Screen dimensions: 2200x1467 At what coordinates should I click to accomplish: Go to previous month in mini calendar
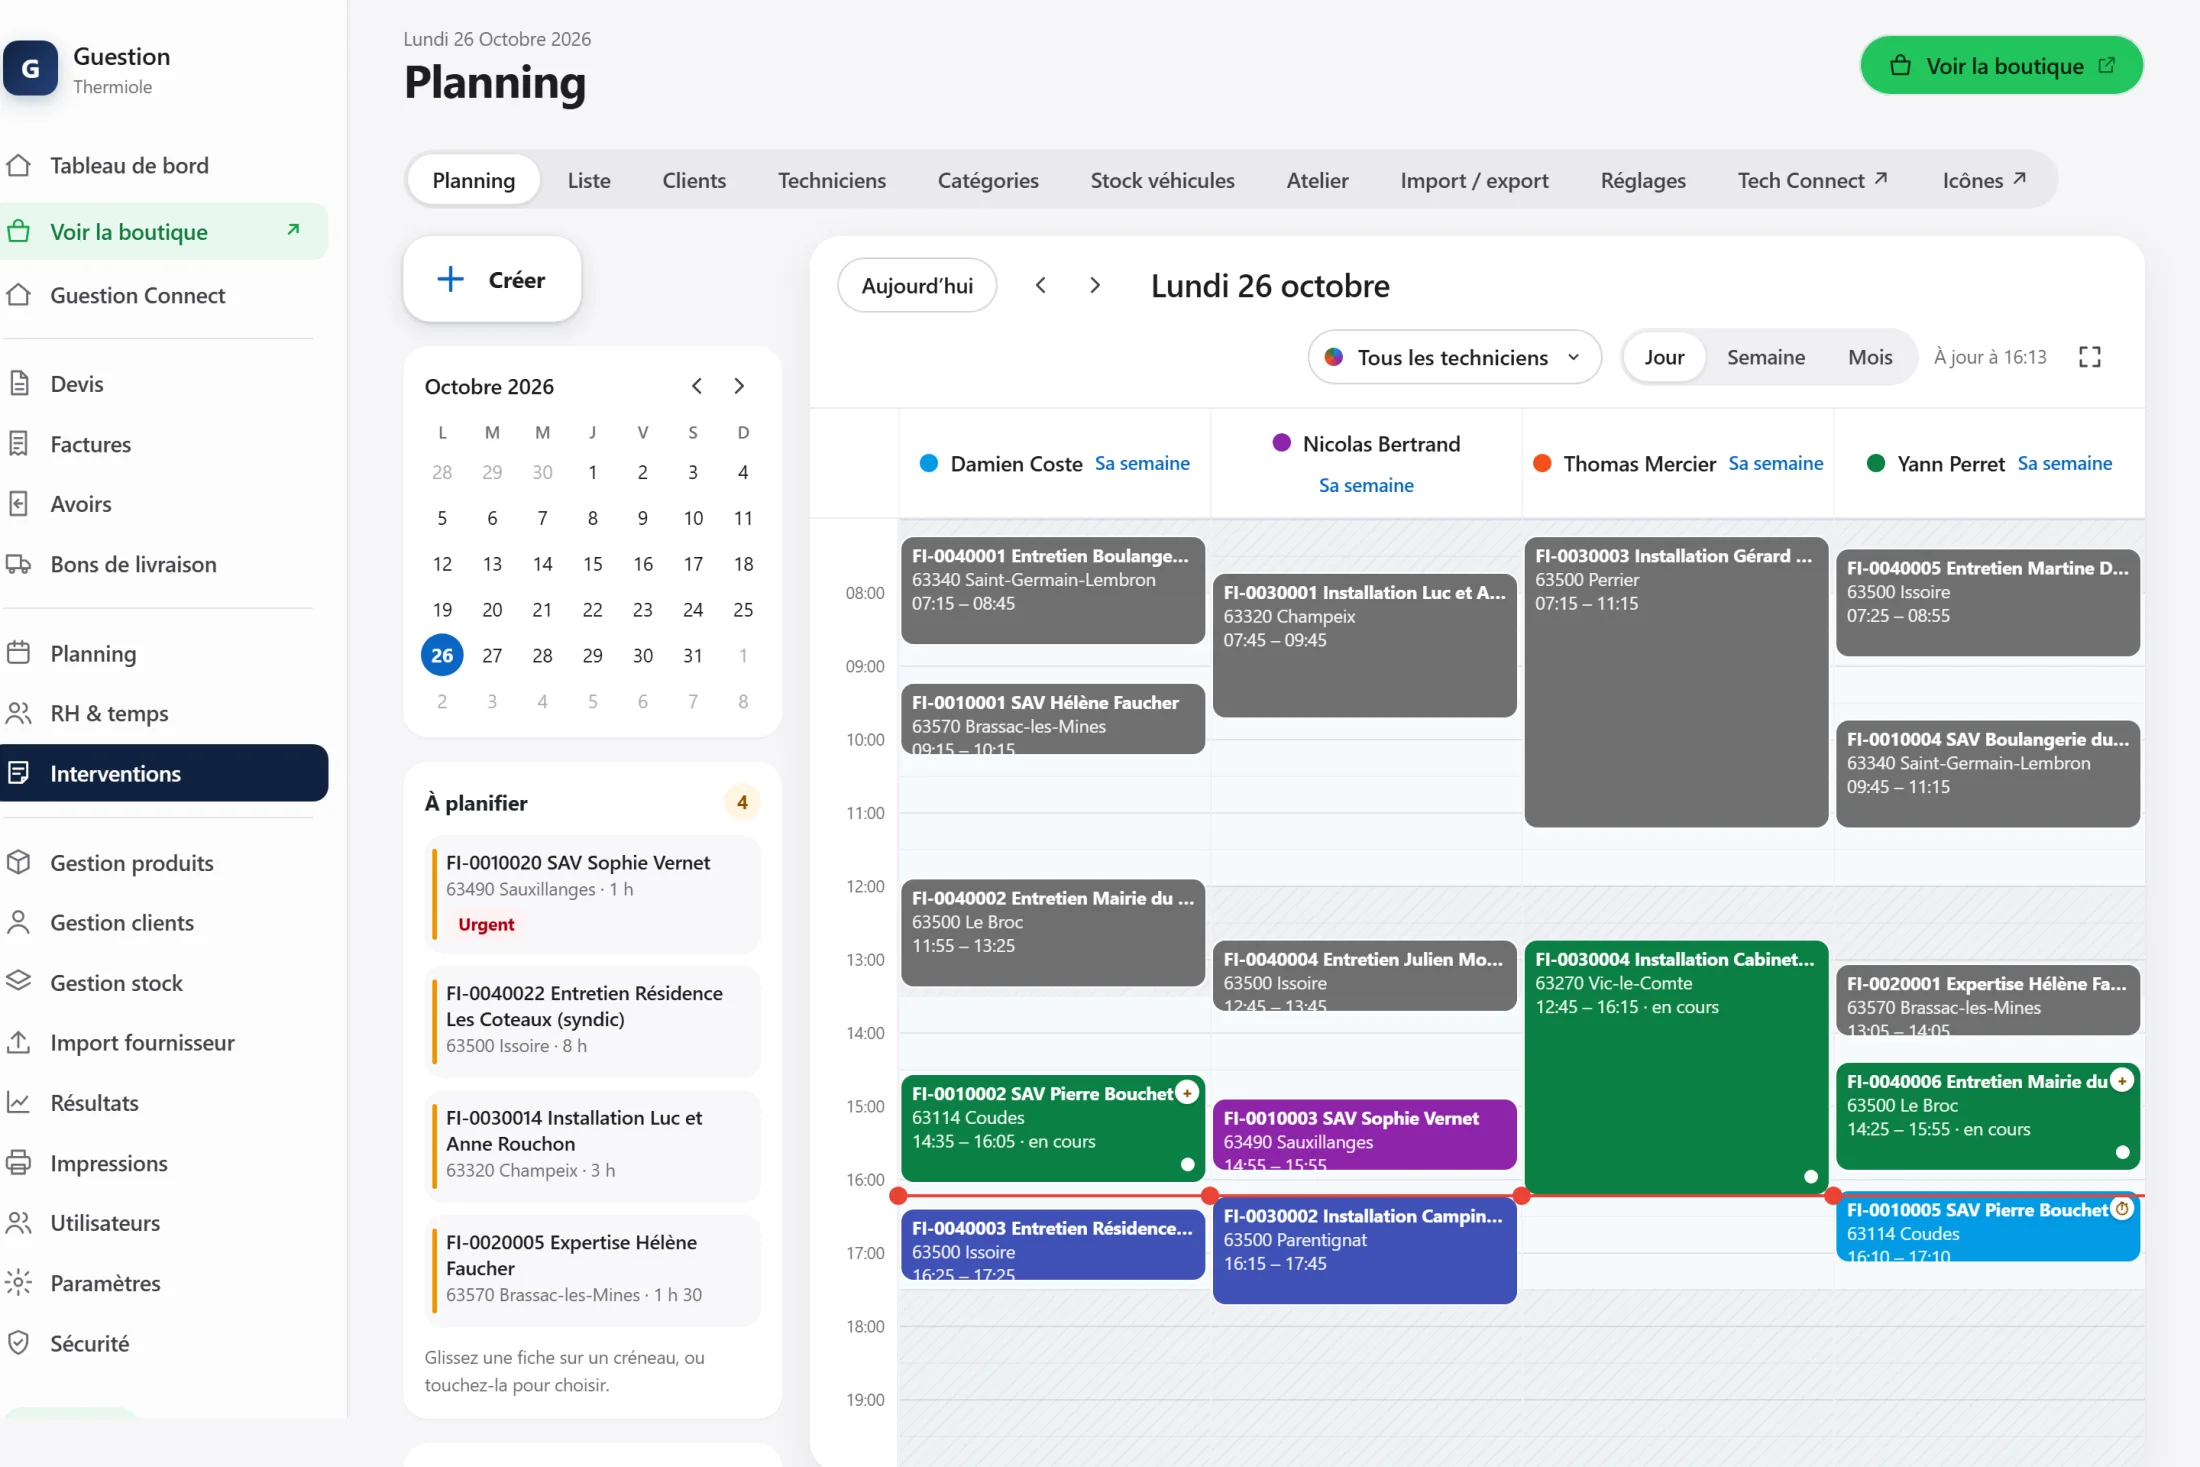point(697,386)
